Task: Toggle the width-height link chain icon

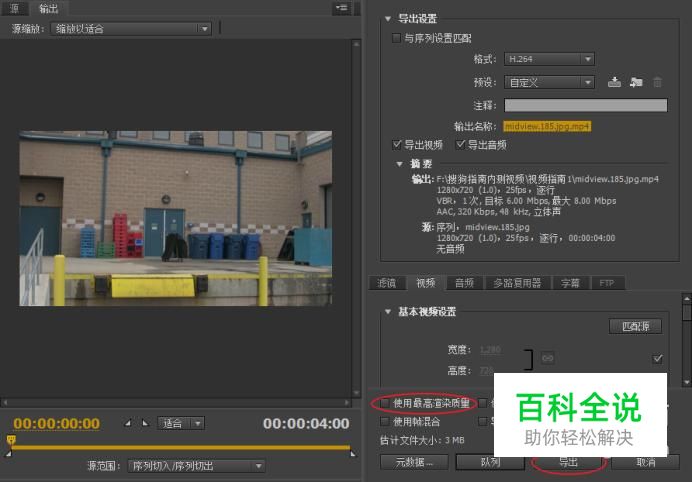Action: [547, 358]
